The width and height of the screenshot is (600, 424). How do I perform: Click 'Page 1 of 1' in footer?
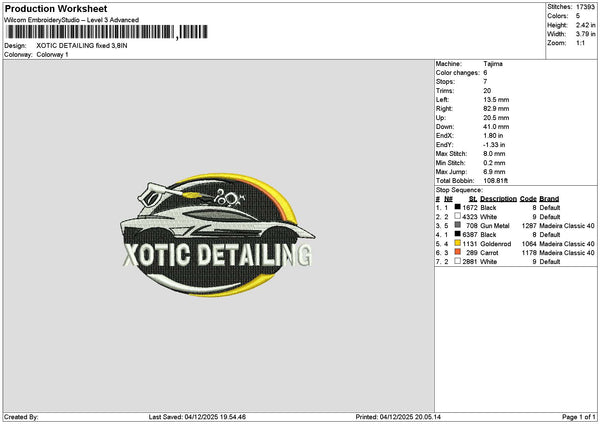pos(579,417)
